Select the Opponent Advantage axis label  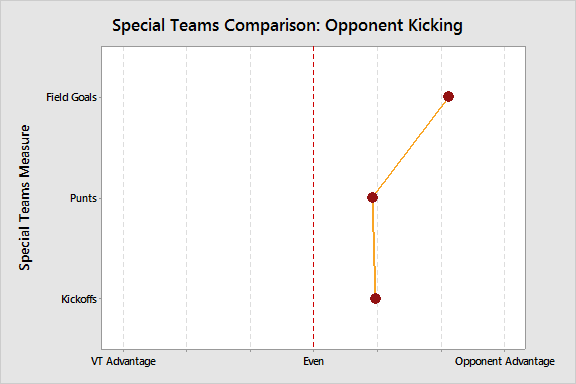(x=505, y=361)
